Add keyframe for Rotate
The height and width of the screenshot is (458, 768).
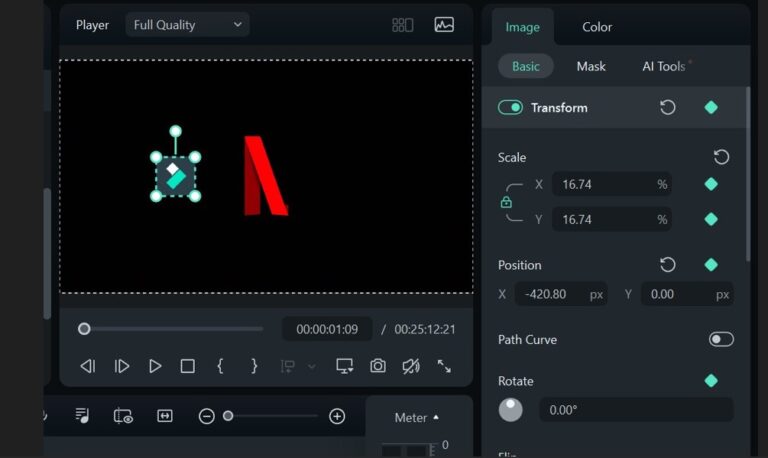click(x=711, y=381)
